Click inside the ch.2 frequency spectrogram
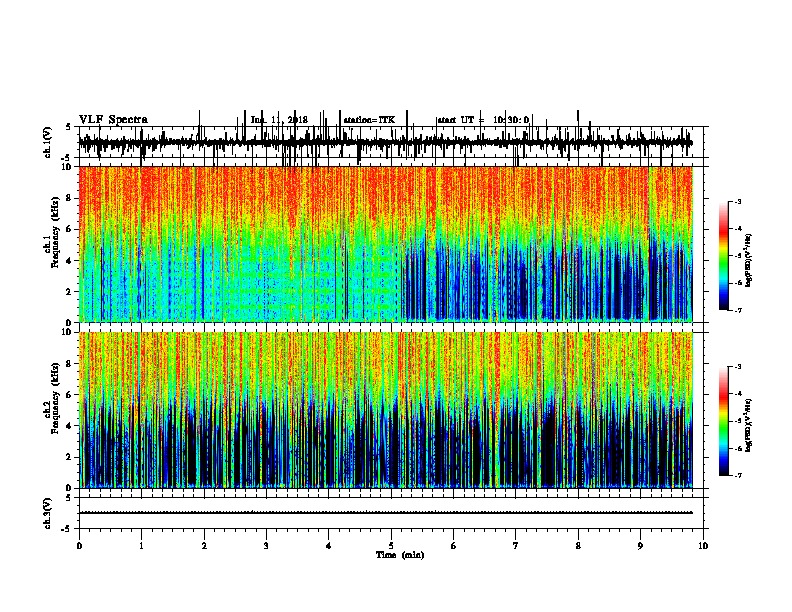 pos(385,410)
